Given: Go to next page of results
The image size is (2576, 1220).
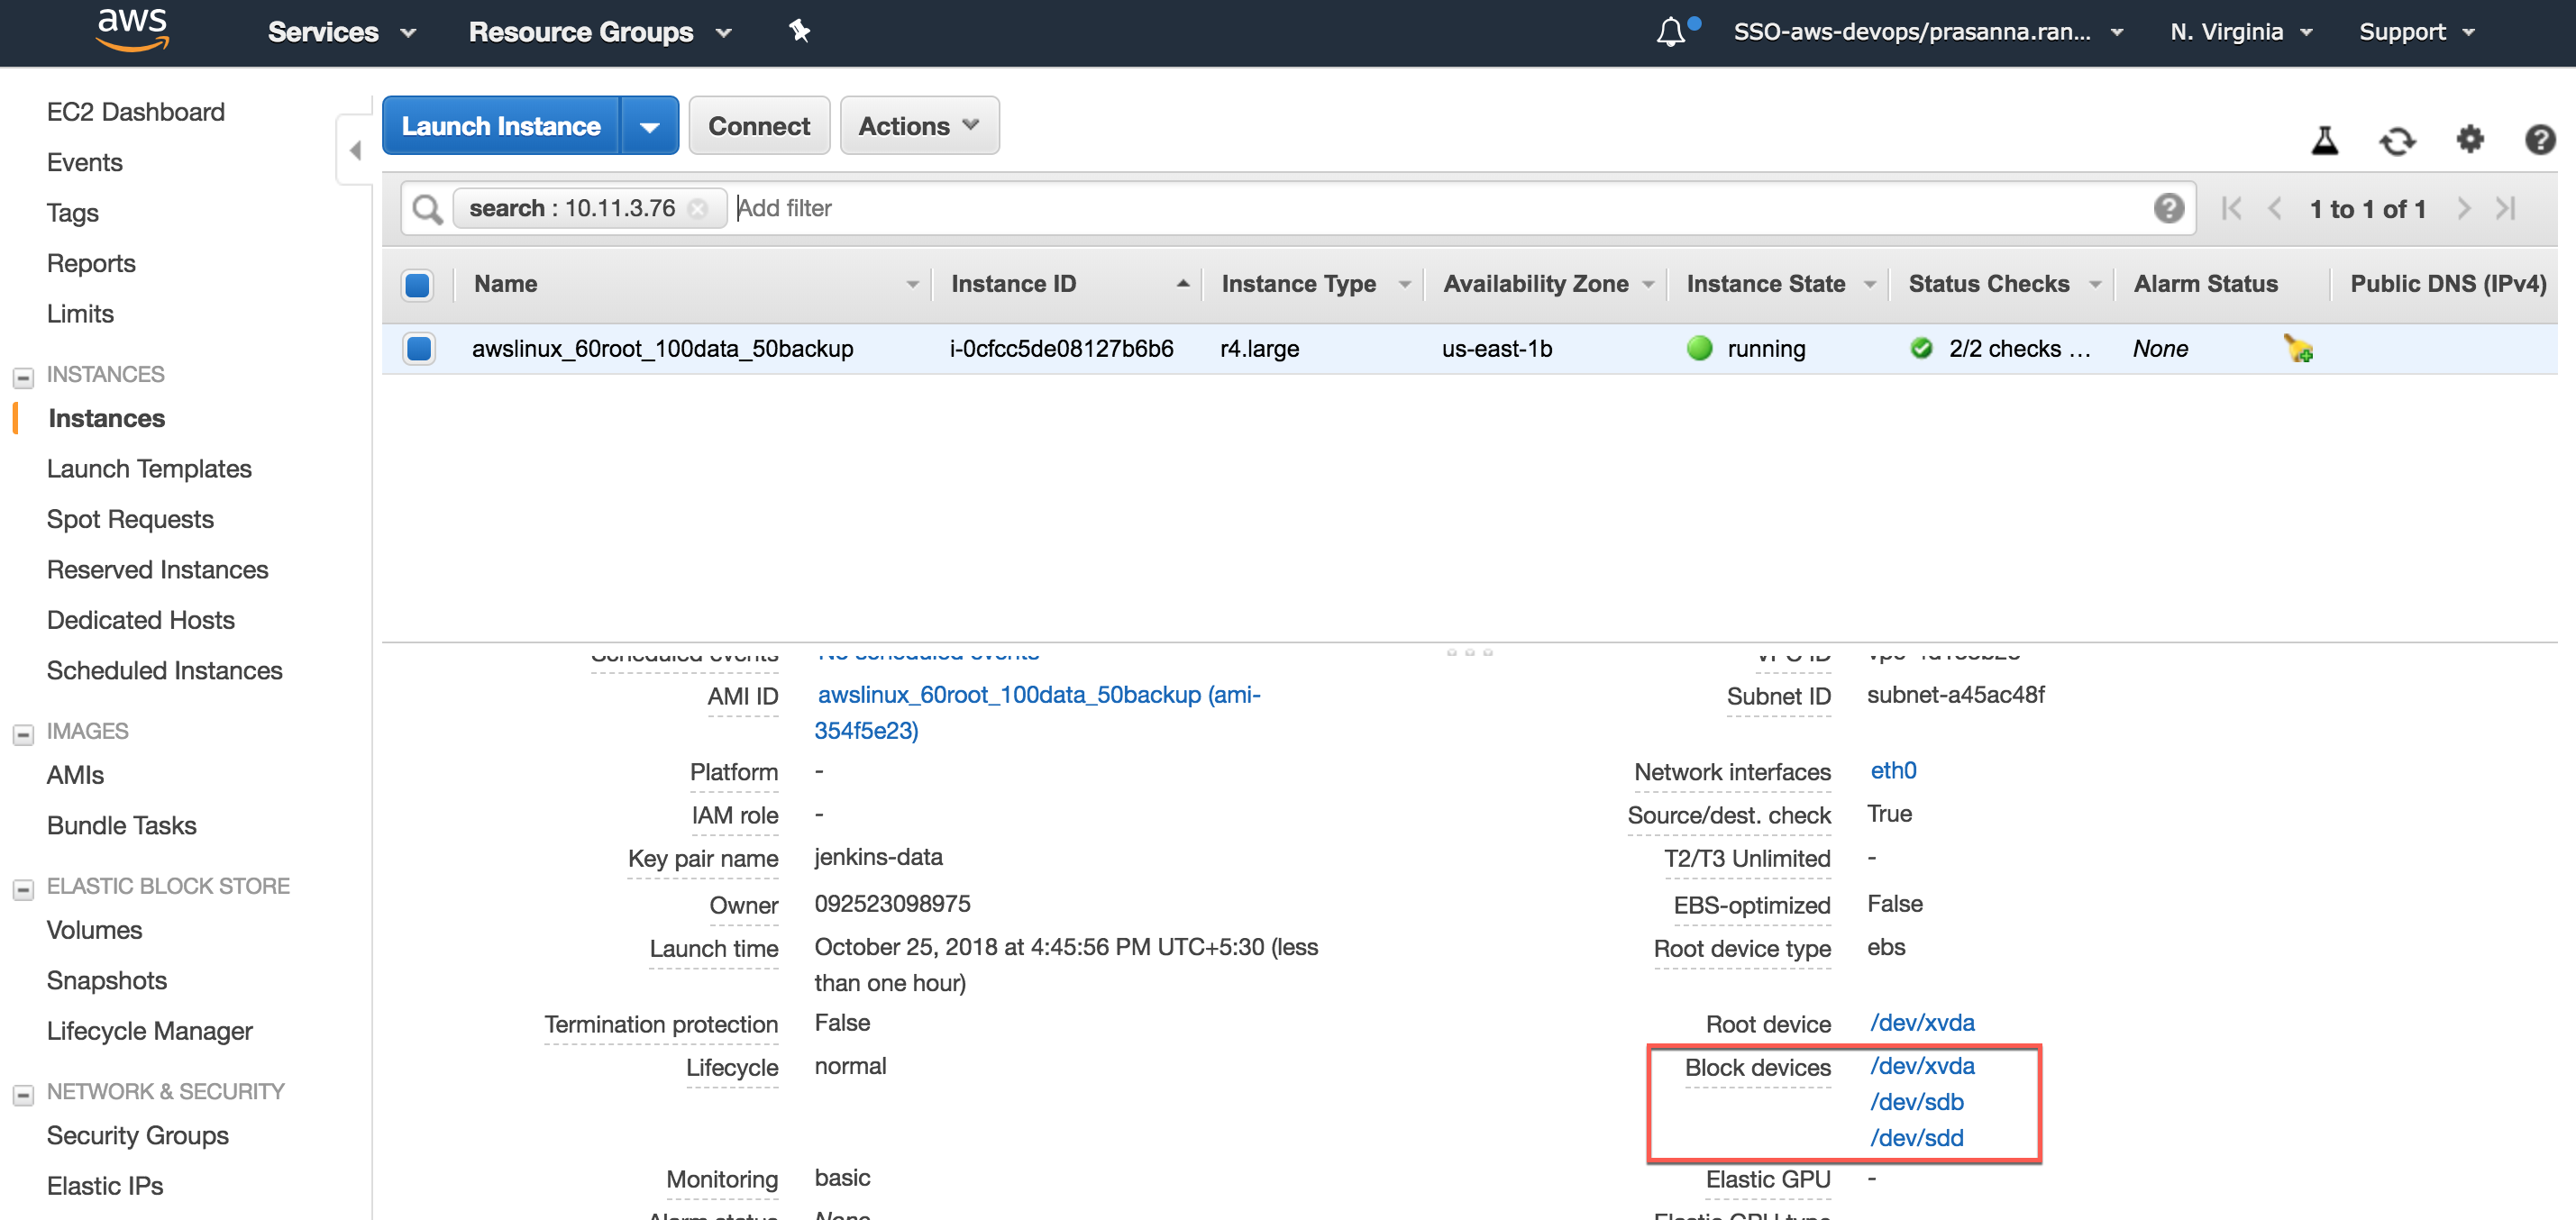Looking at the screenshot, I should coord(2463,208).
